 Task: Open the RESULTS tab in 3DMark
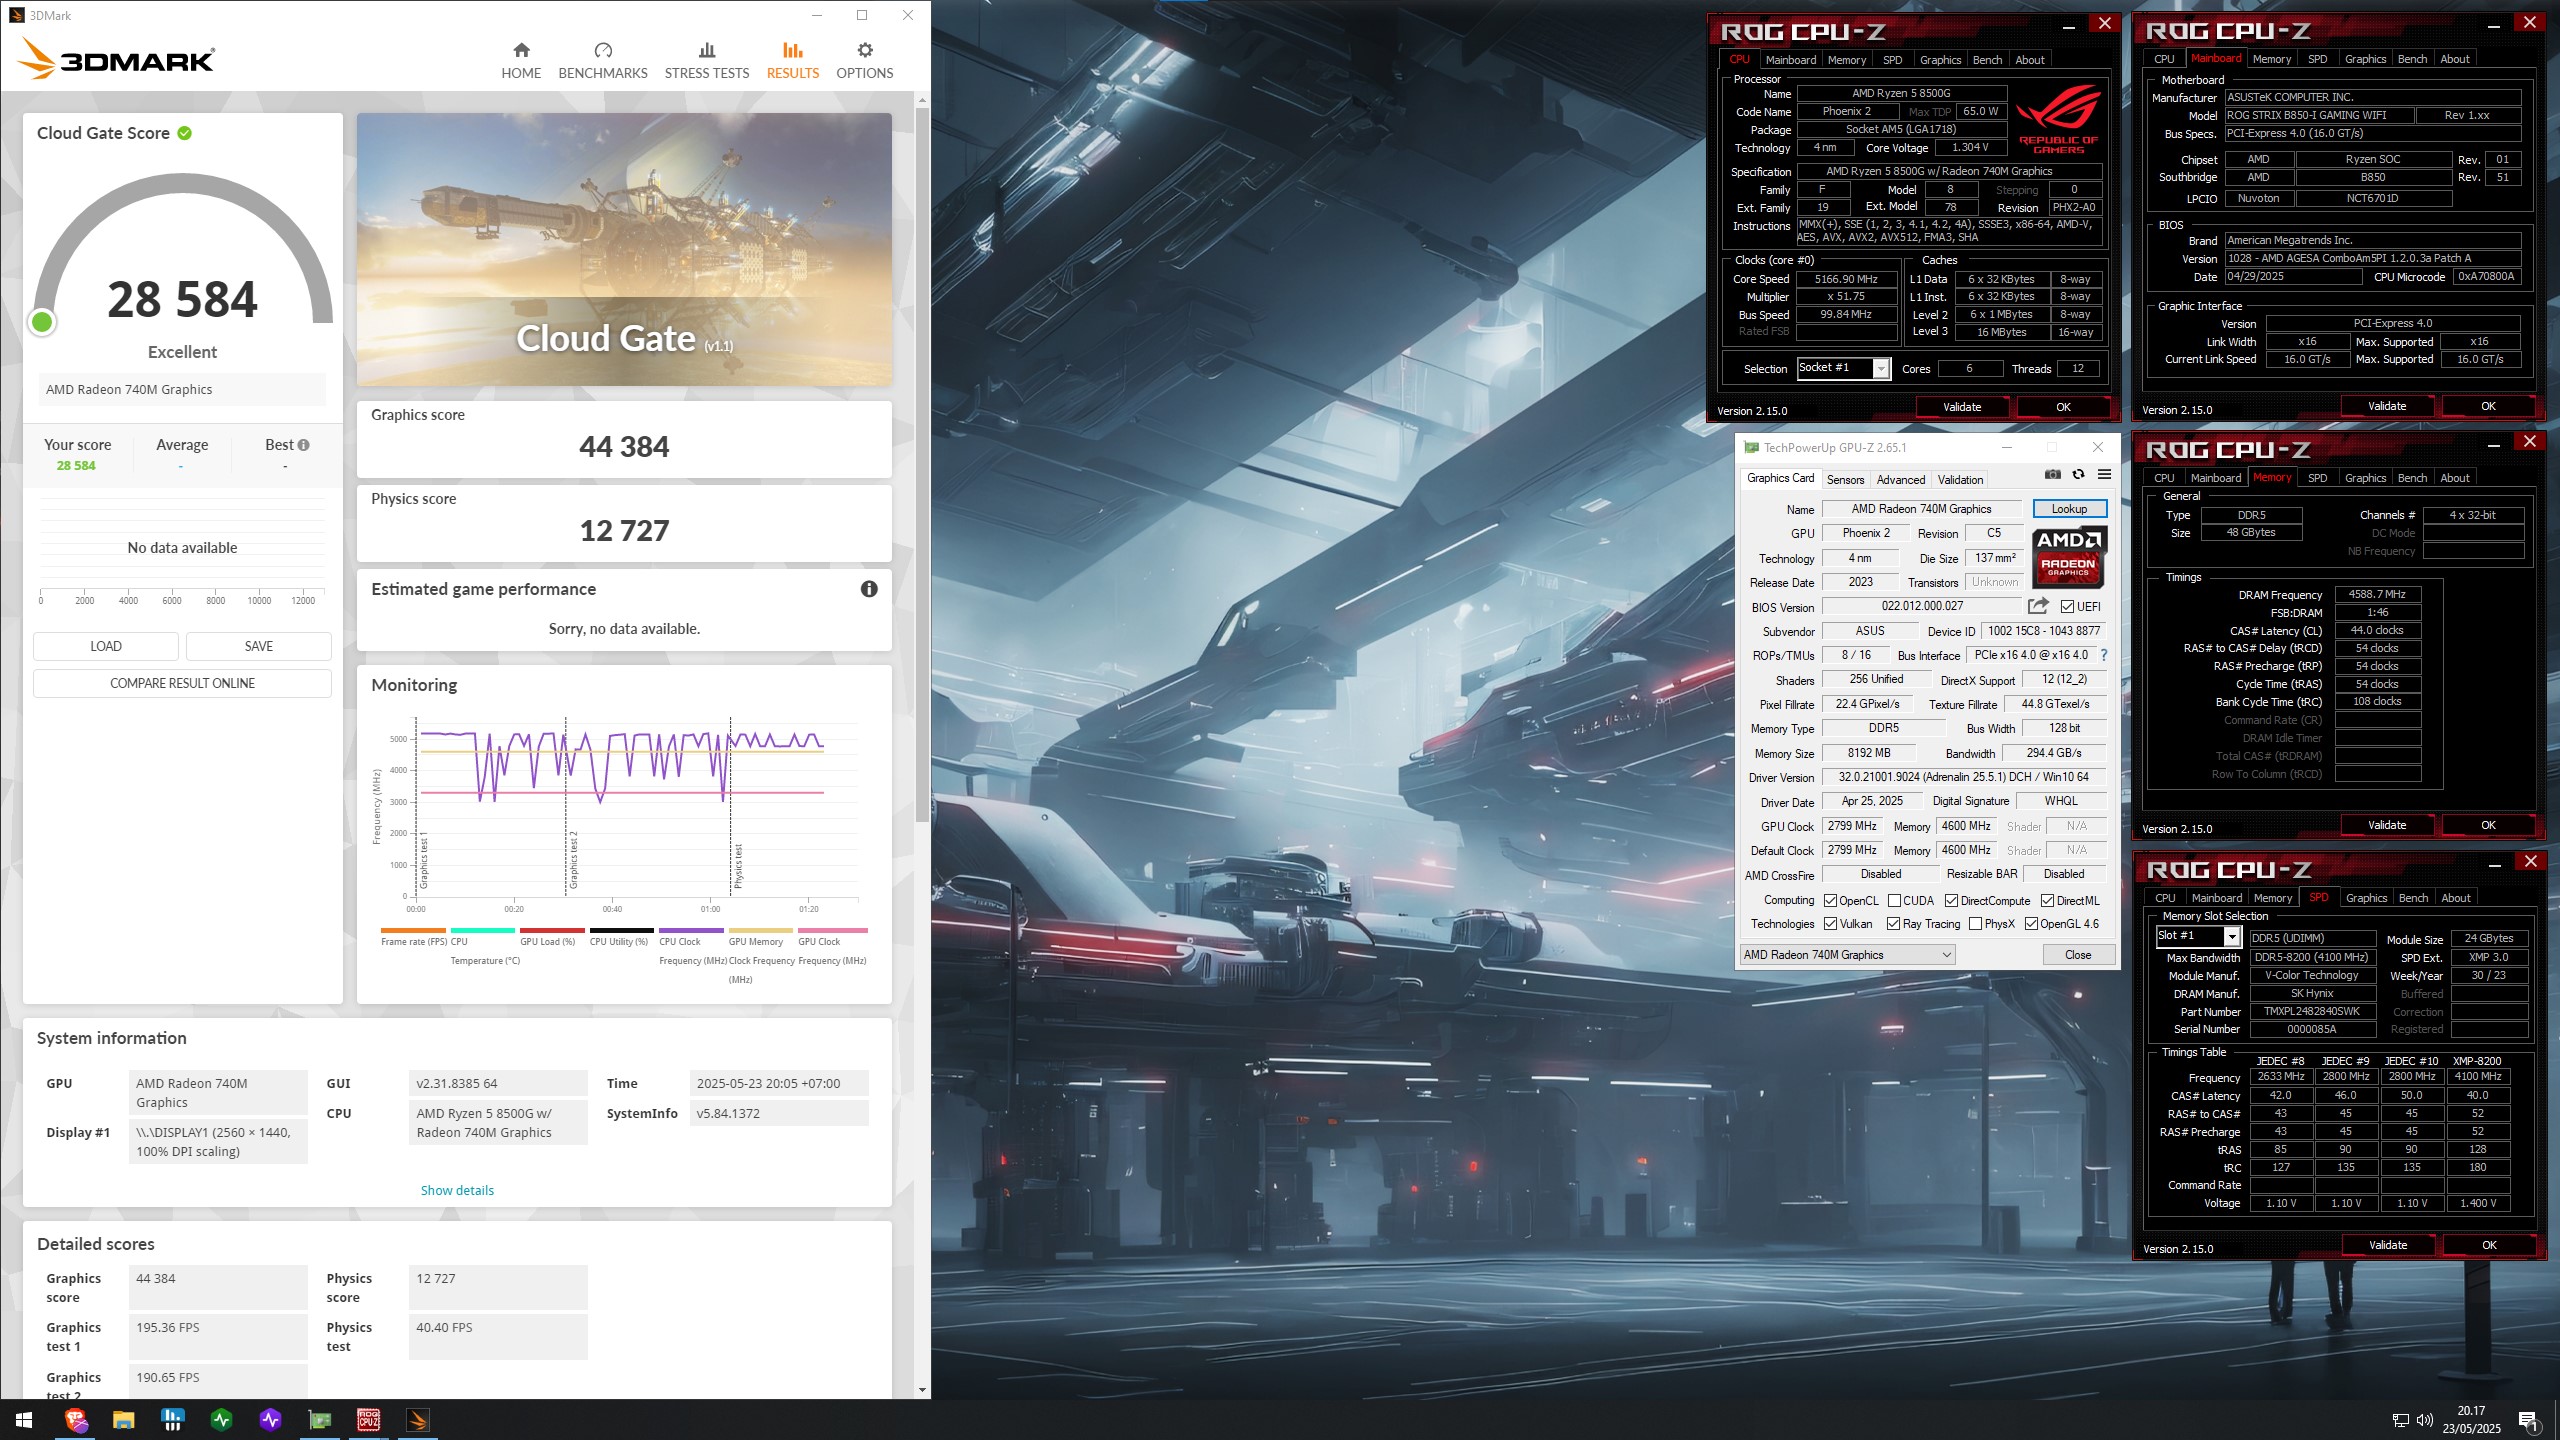coord(793,60)
